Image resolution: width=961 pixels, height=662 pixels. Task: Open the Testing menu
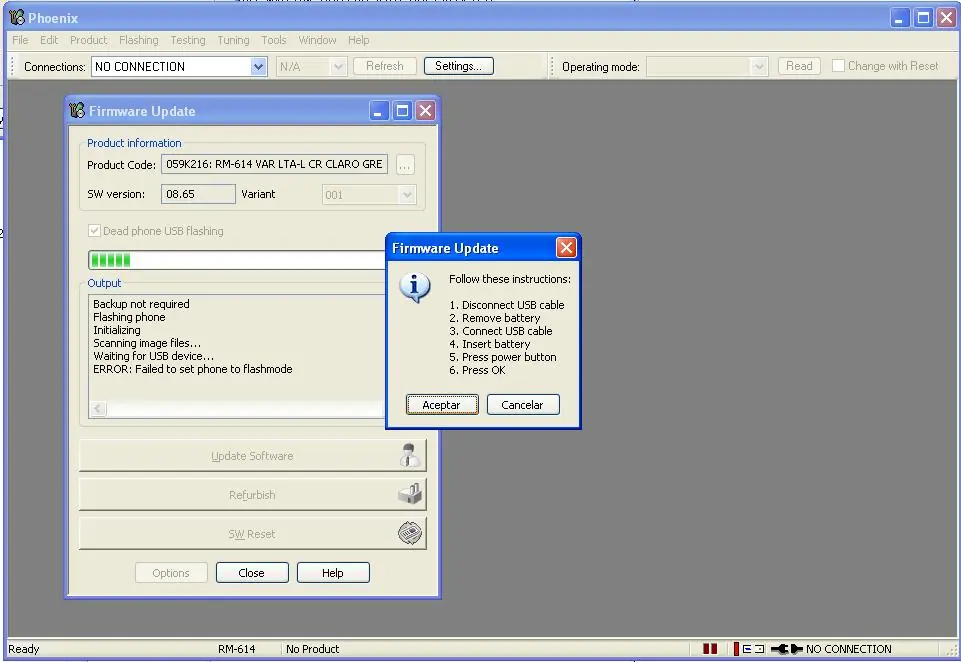(188, 40)
